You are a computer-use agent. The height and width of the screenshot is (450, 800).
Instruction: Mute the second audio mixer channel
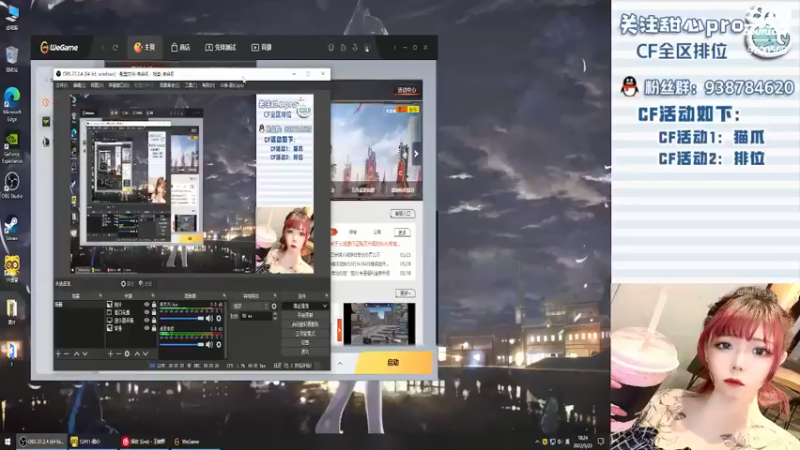(x=209, y=344)
